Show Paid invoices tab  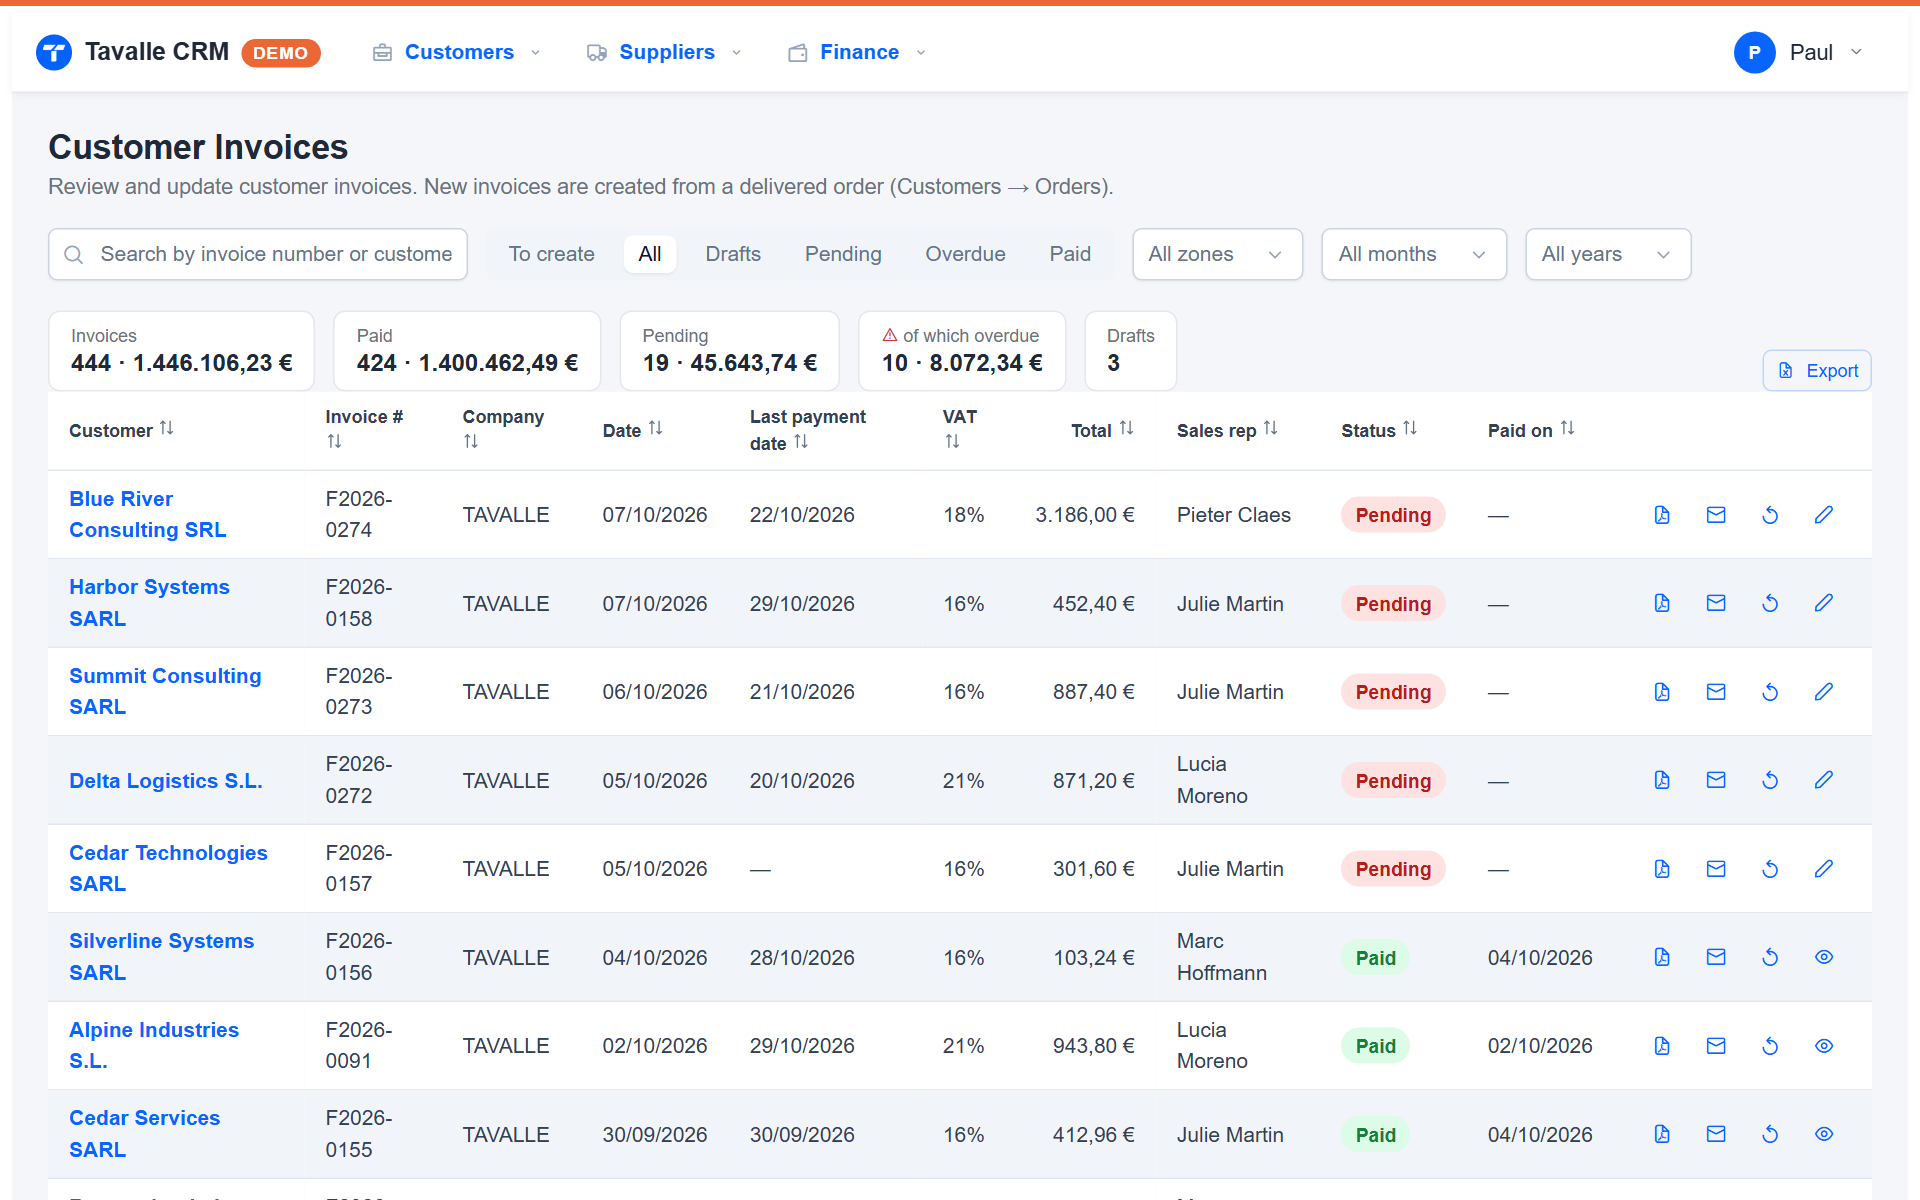[x=1070, y=254]
